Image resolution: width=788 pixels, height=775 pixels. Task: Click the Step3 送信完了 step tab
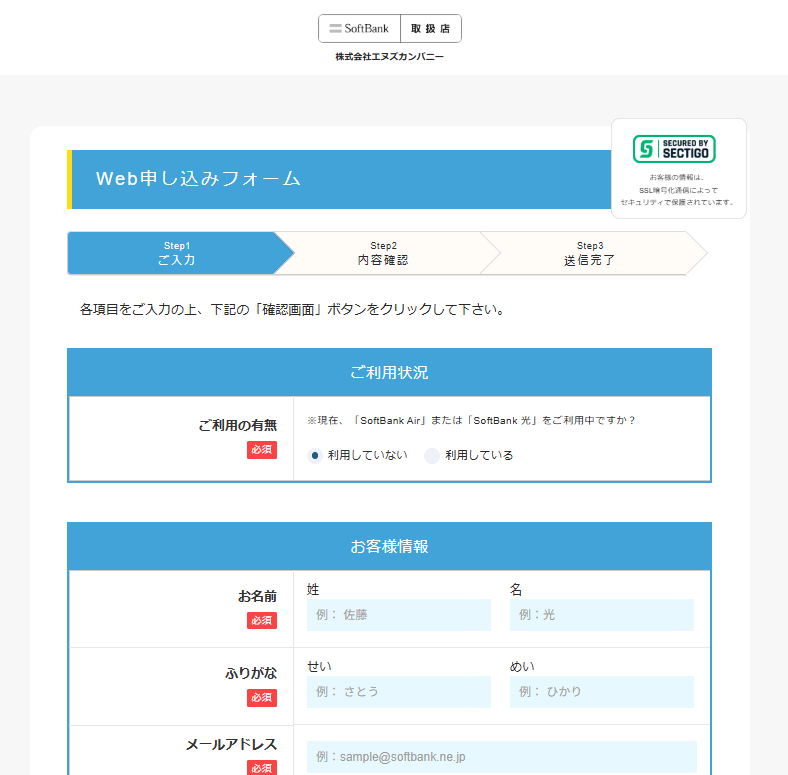(589, 253)
